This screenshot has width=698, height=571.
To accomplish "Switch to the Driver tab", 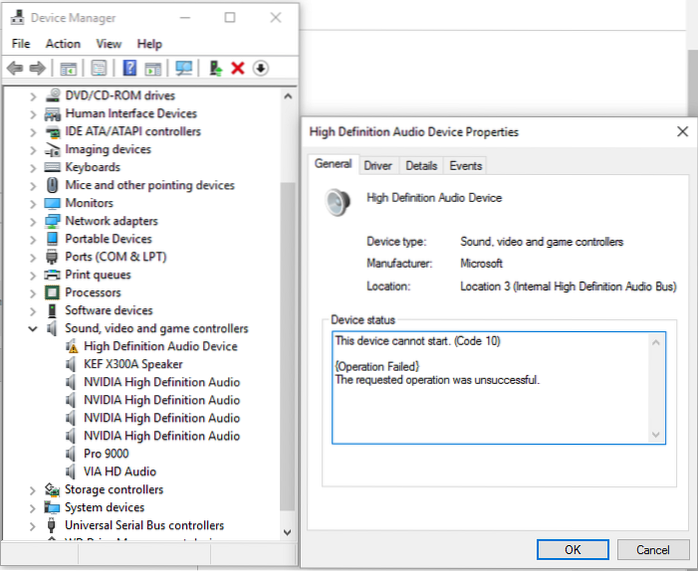I will tap(378, 166).
